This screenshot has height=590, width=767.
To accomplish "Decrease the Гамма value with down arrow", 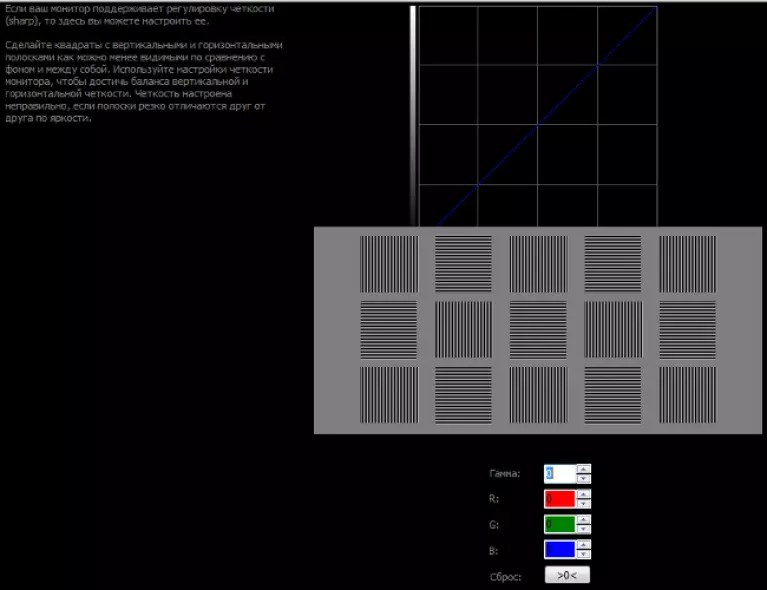I will [583, 478].
